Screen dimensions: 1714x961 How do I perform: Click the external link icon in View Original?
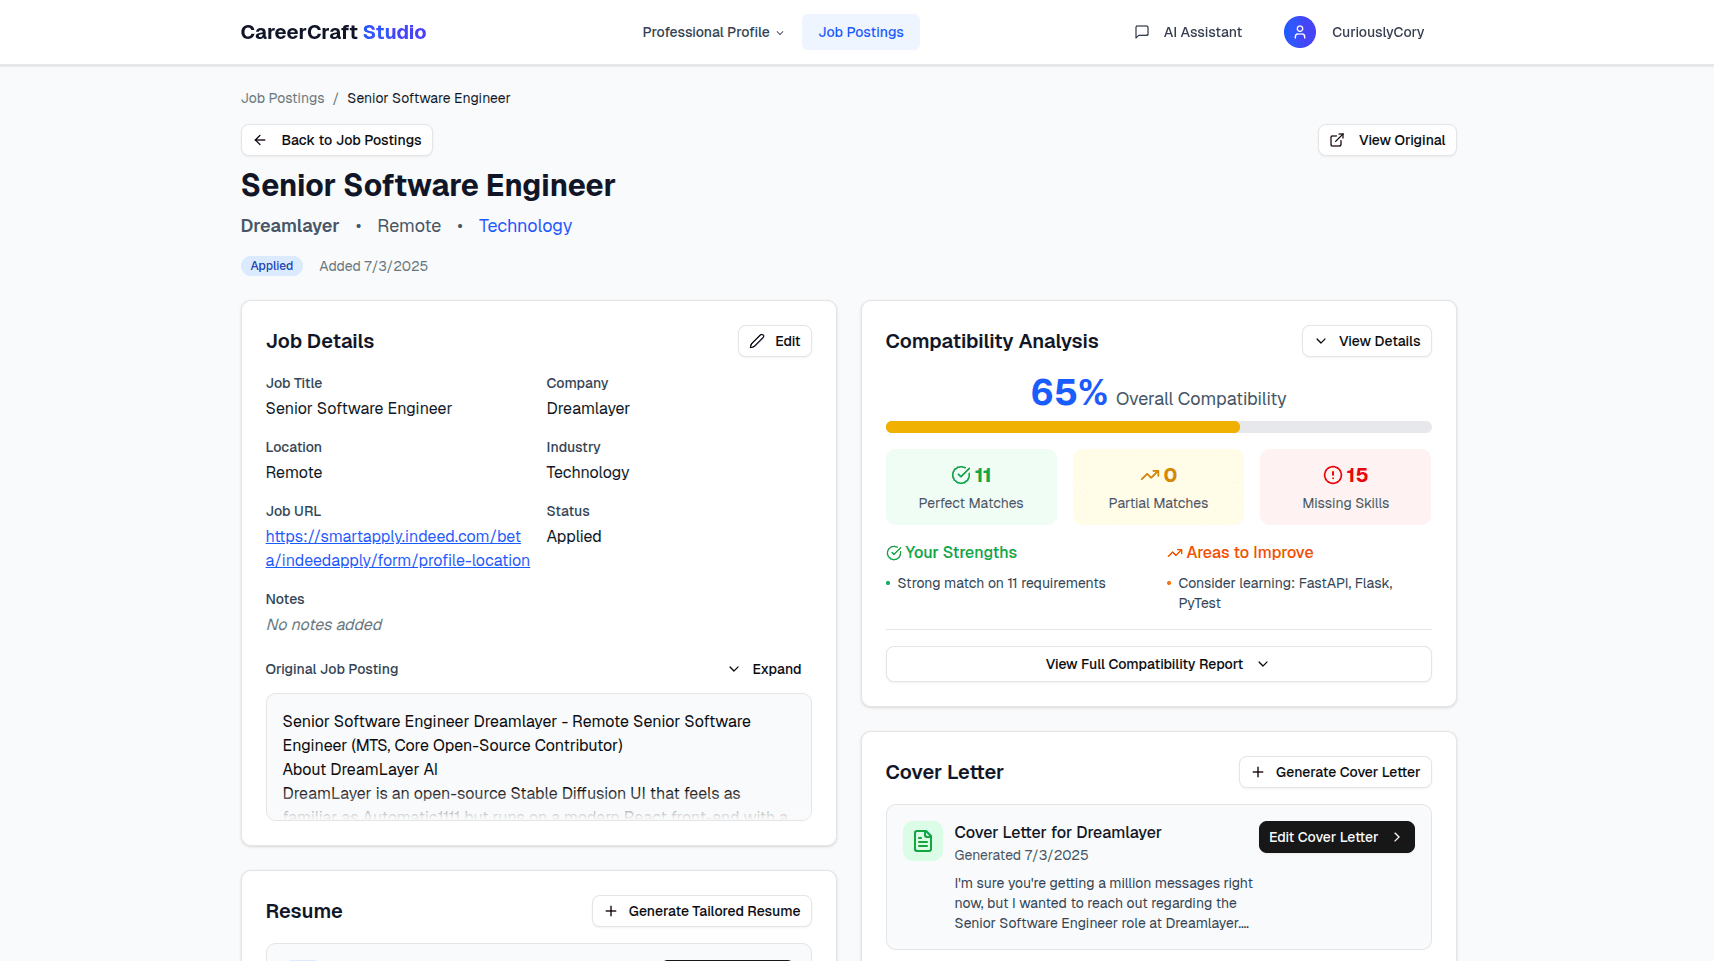1337,140
